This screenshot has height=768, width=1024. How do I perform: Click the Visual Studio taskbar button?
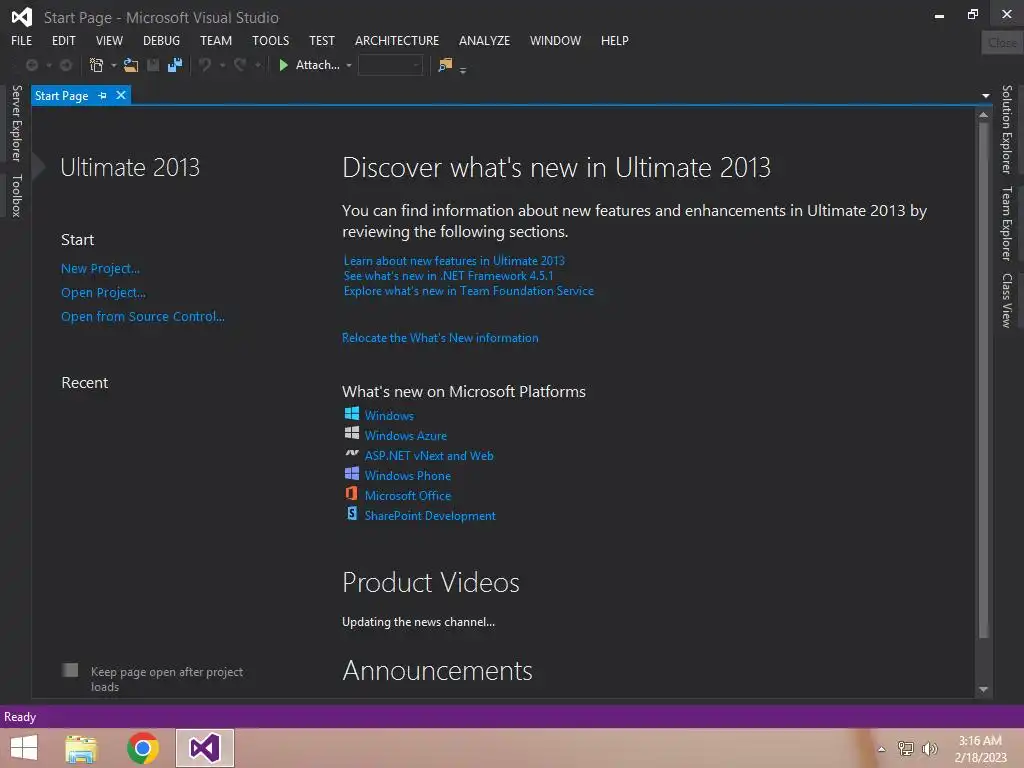(x=205, y=748)
